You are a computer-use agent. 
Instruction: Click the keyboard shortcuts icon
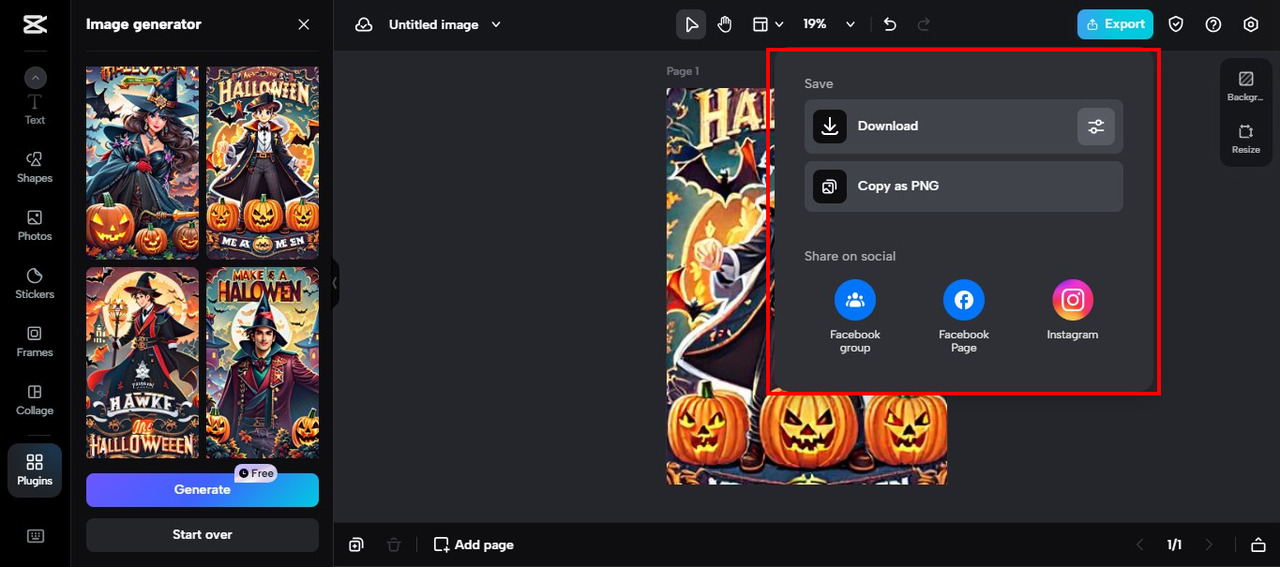(35, 536)
